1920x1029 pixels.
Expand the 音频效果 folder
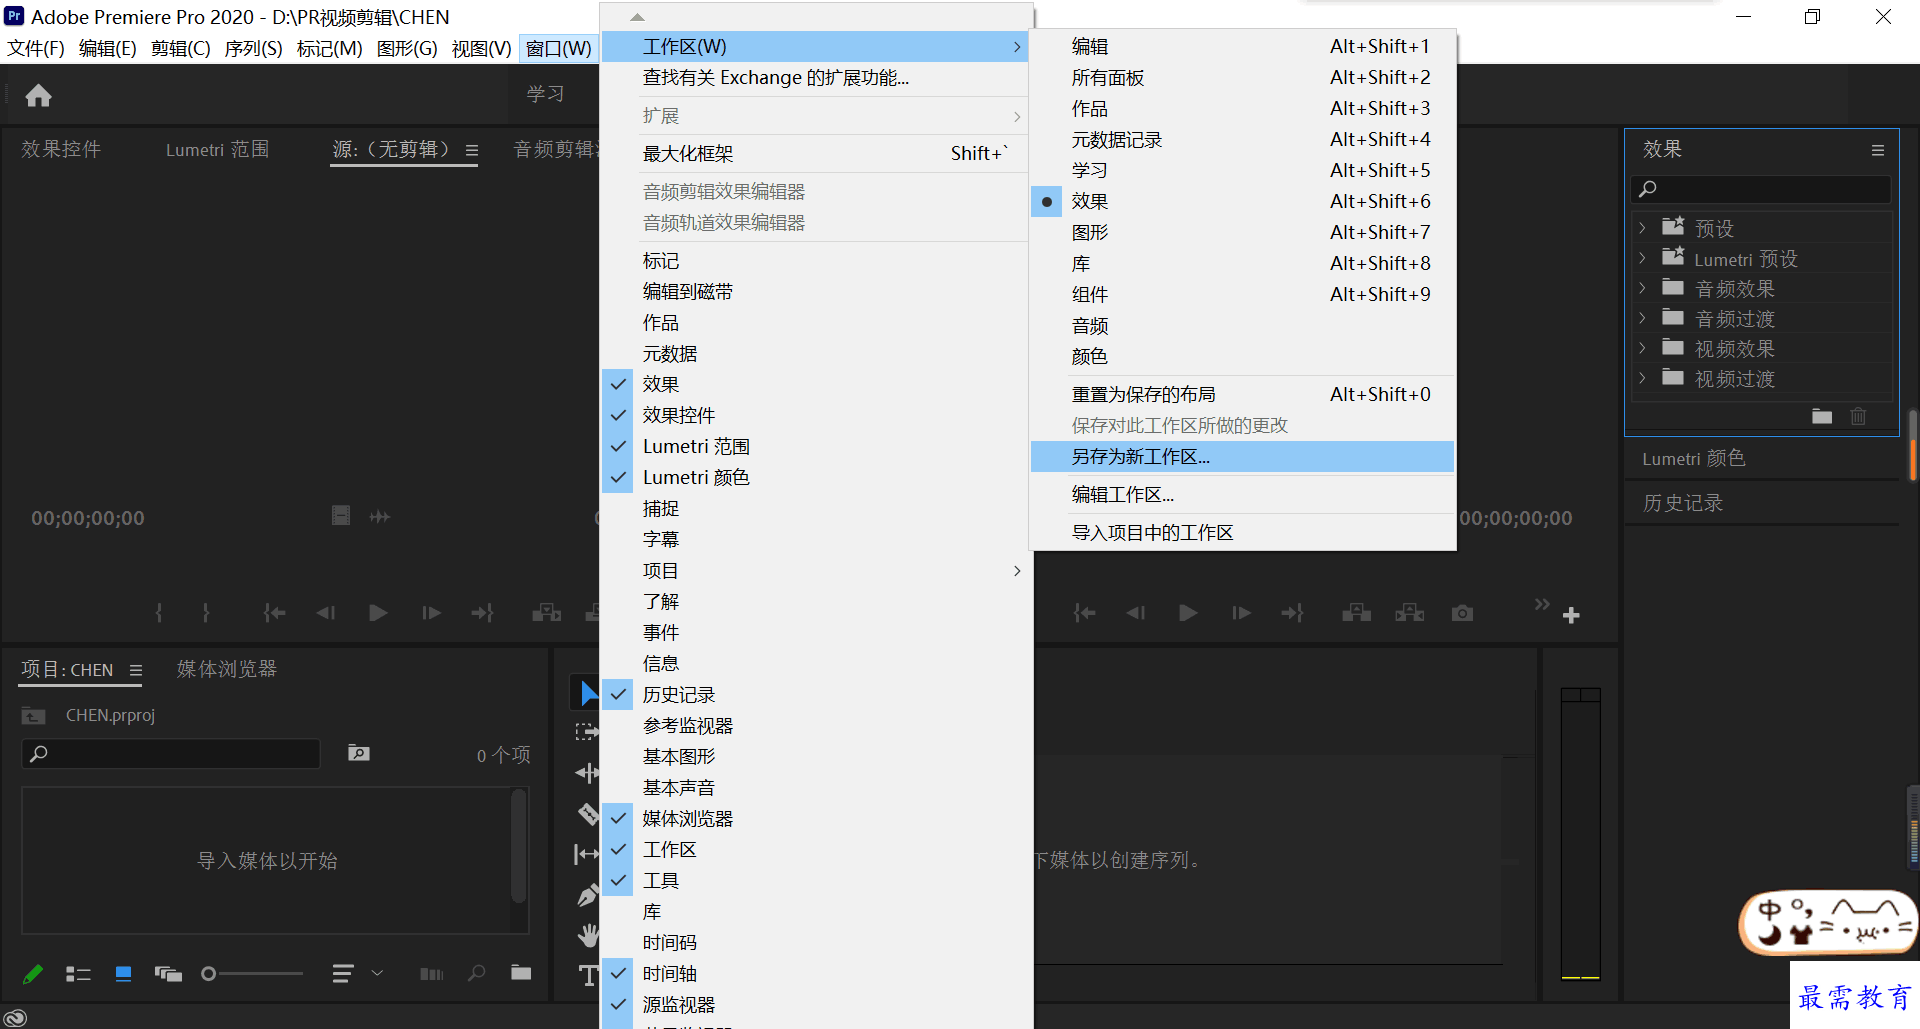pos(1642,288)
